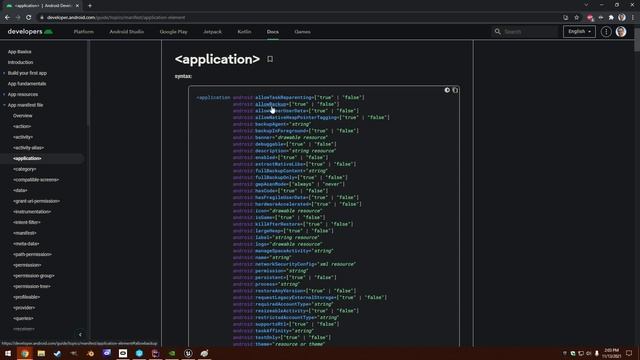Image resolution: width=640 pixels, height=360 pixels.
Task: Open the <action> sidebar entry
Action: click(22, 127)
